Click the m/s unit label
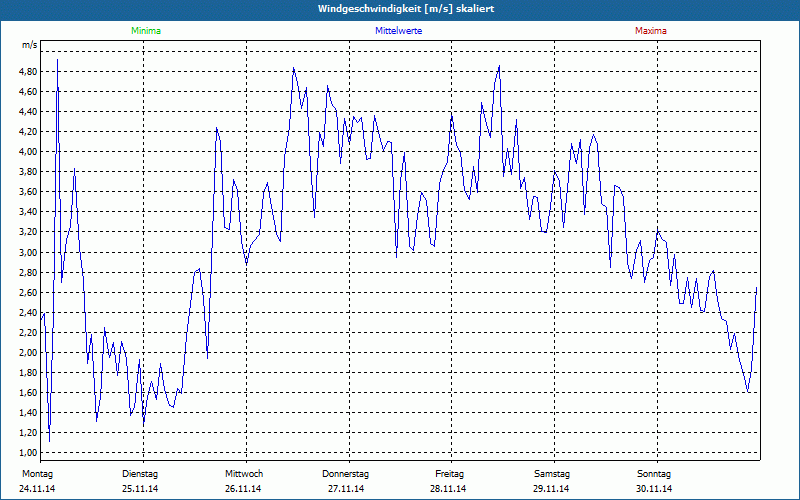 click(30, 45)
